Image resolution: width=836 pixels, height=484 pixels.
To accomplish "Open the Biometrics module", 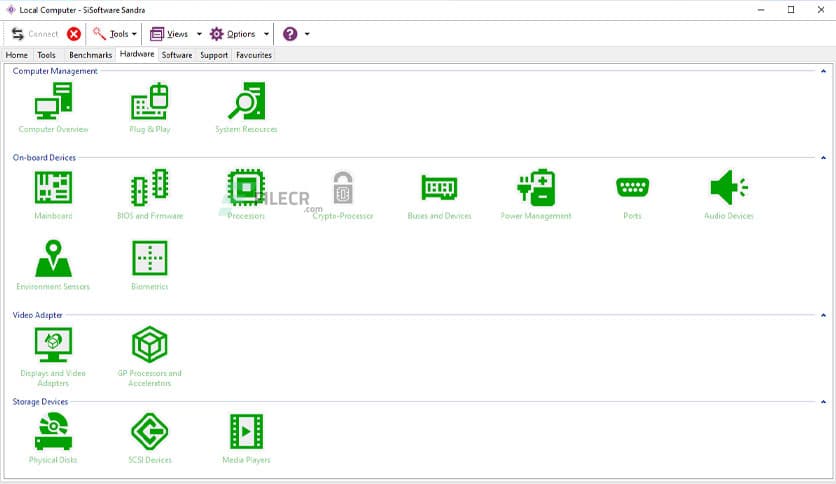I will click(x=150, y=265).
